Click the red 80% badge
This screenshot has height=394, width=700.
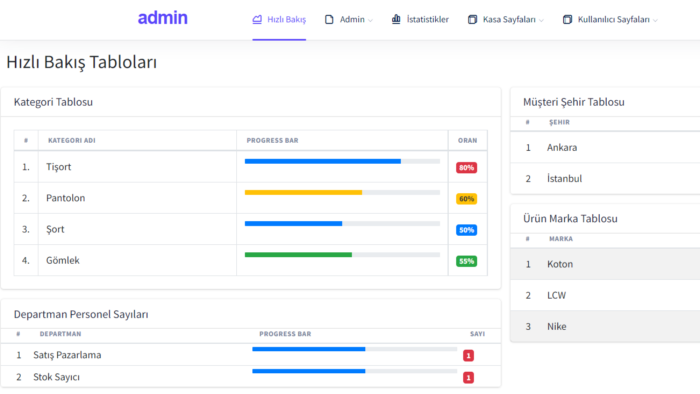click(x=466, y=168)
